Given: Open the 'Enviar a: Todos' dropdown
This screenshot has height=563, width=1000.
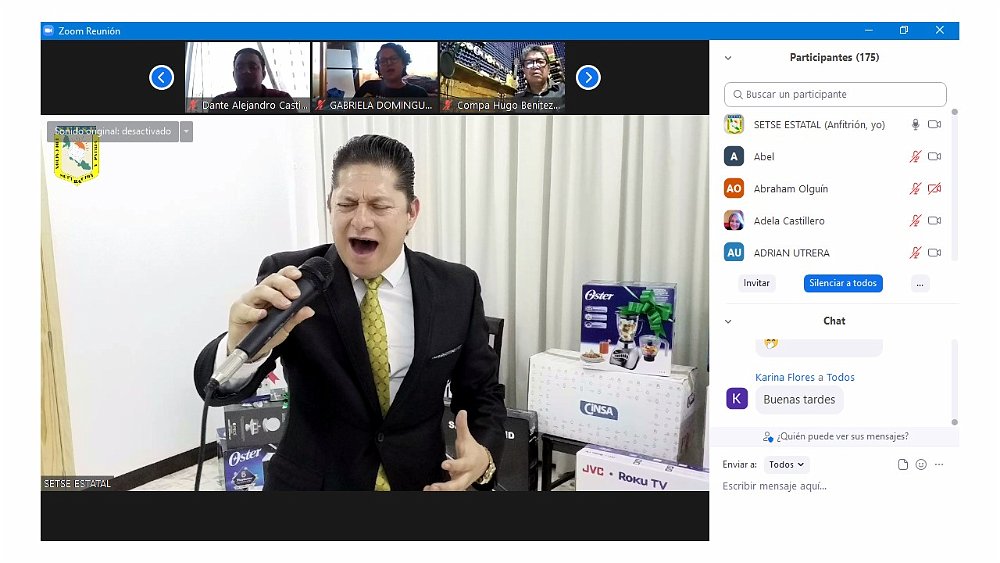Looking at the screenshot, I should pyautogui.click(x=786, y=465).
